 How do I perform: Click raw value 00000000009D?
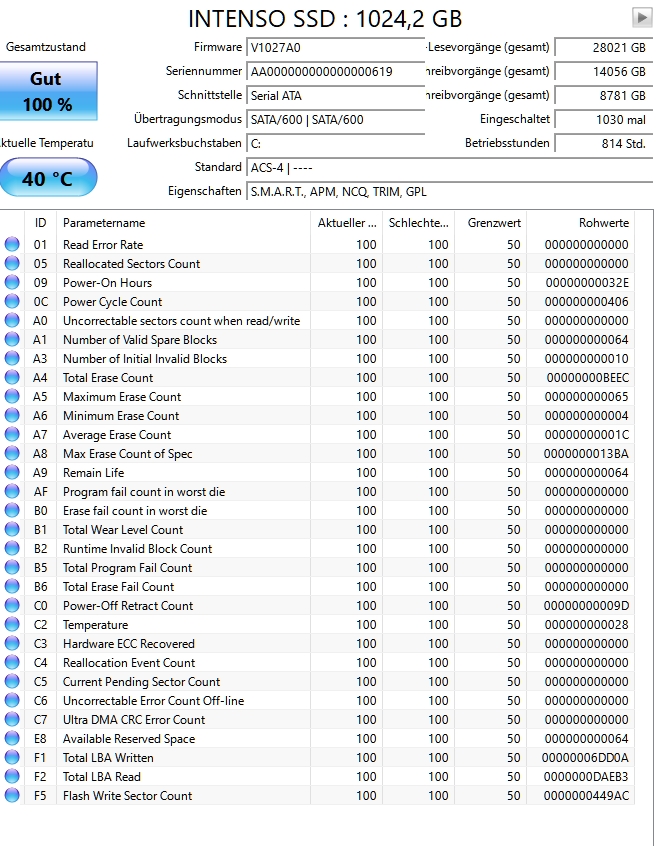pyautogui.click(x=586, y=605)
